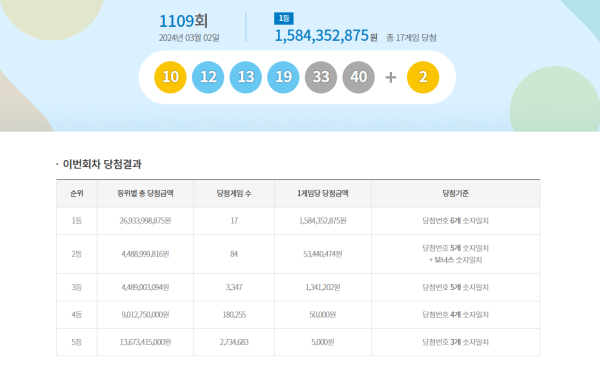
Task: Click the prize amount 1,584,352,875원
Action: point(326,36)
